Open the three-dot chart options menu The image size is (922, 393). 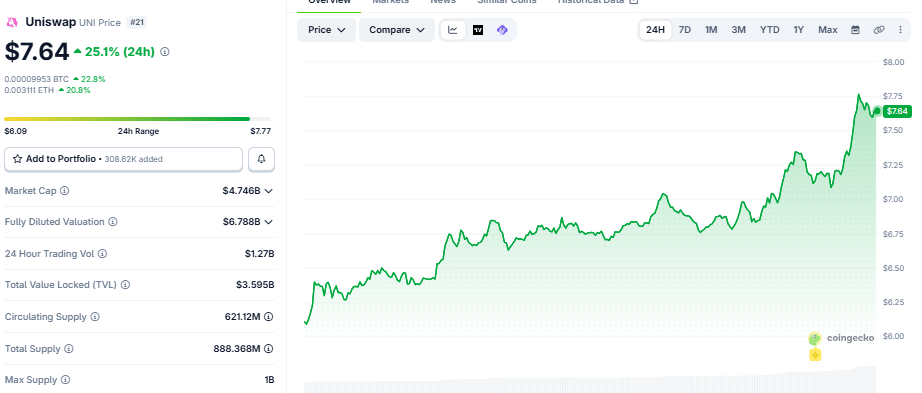point(900,30)
